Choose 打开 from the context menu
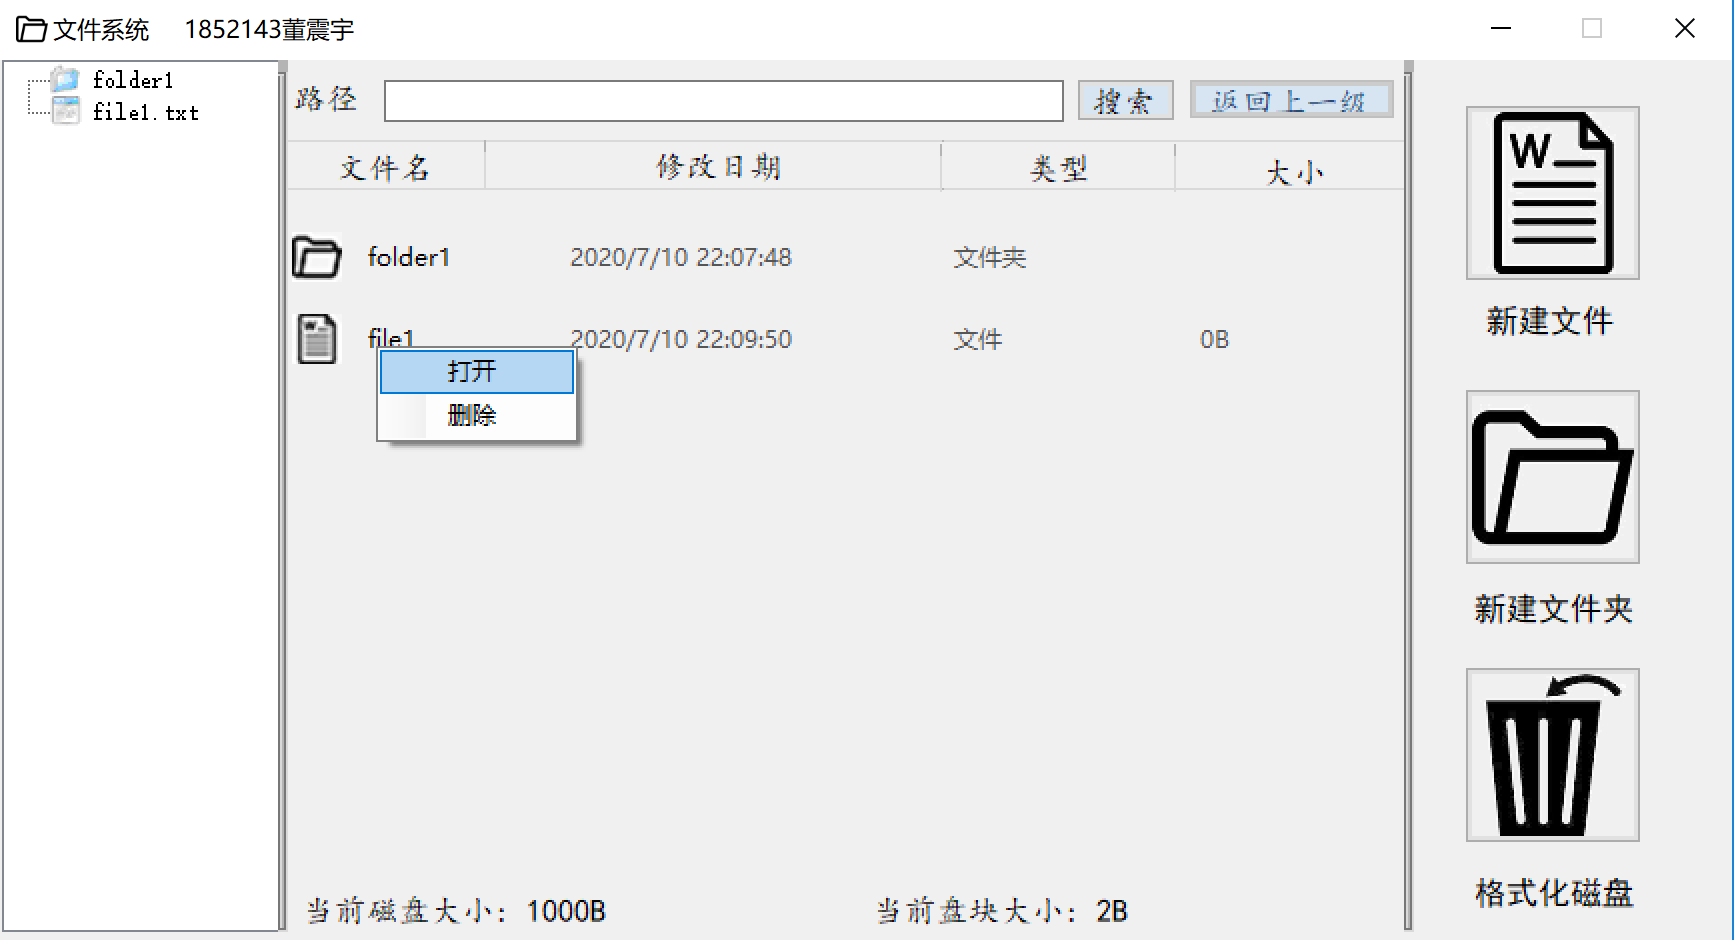The height and width of the screenshot is (940, 1734). pos(474,371)
